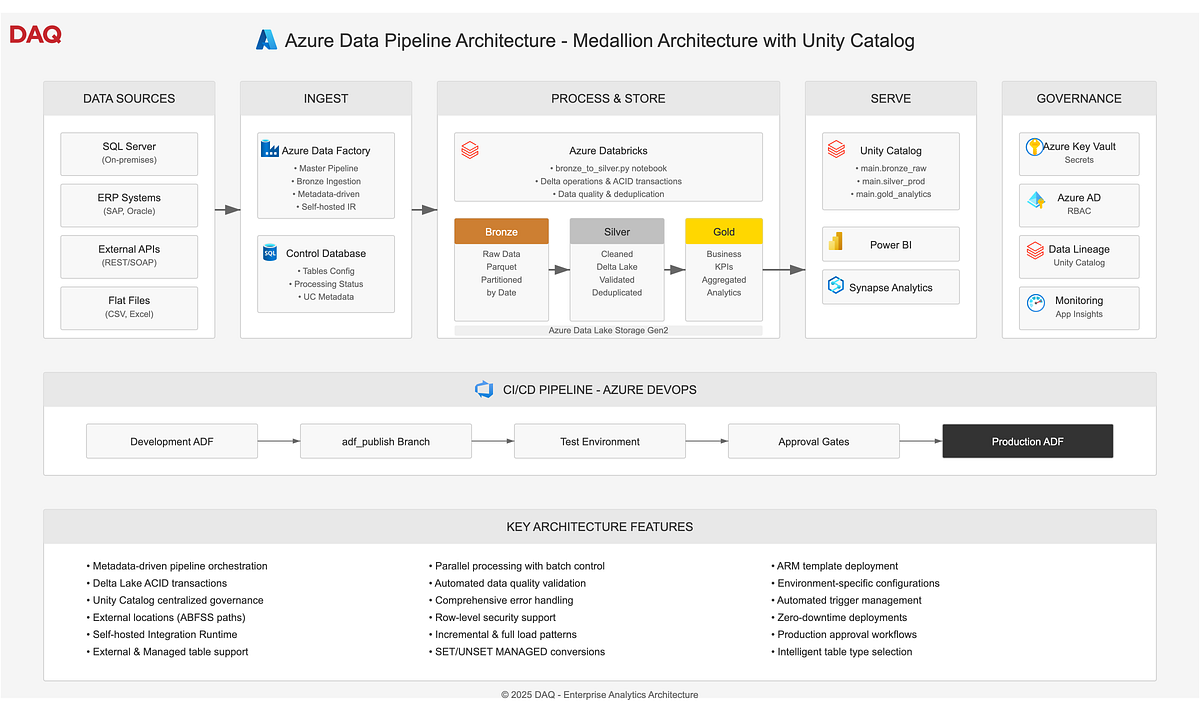
Task: Click the adf_publish Branch link
Action: [385, 440]
